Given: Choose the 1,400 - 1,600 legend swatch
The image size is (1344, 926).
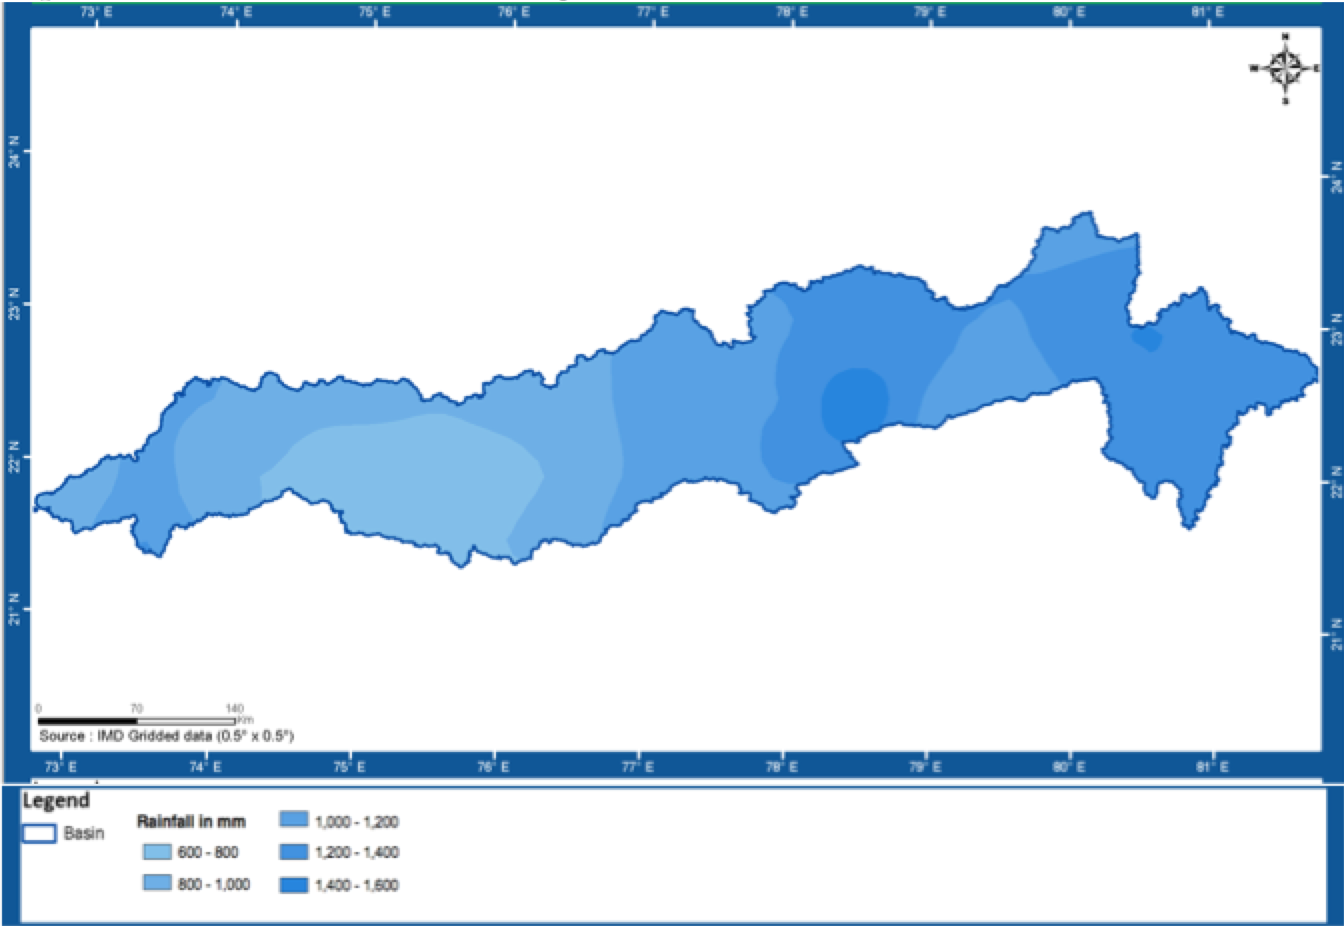Looking at the screenshot, I should click(x=293, y=884).
